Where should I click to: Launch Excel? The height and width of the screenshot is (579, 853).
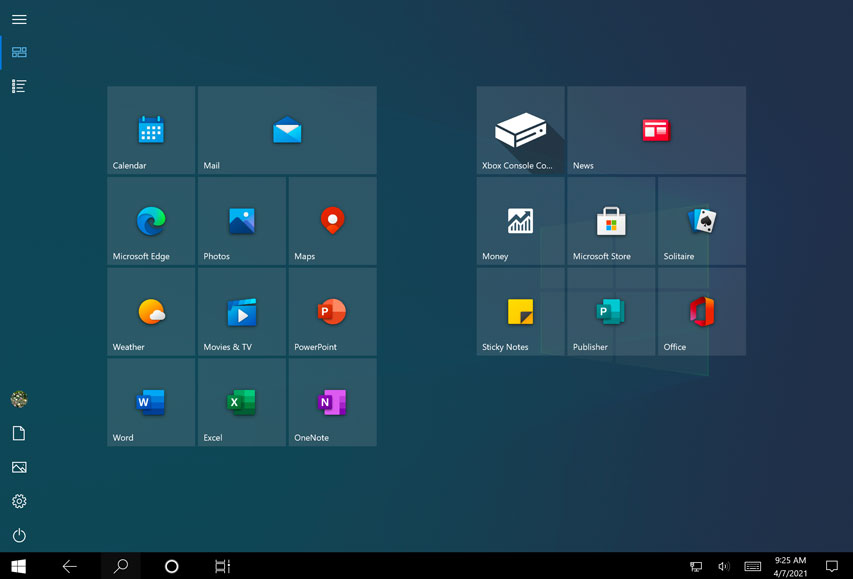241,401
